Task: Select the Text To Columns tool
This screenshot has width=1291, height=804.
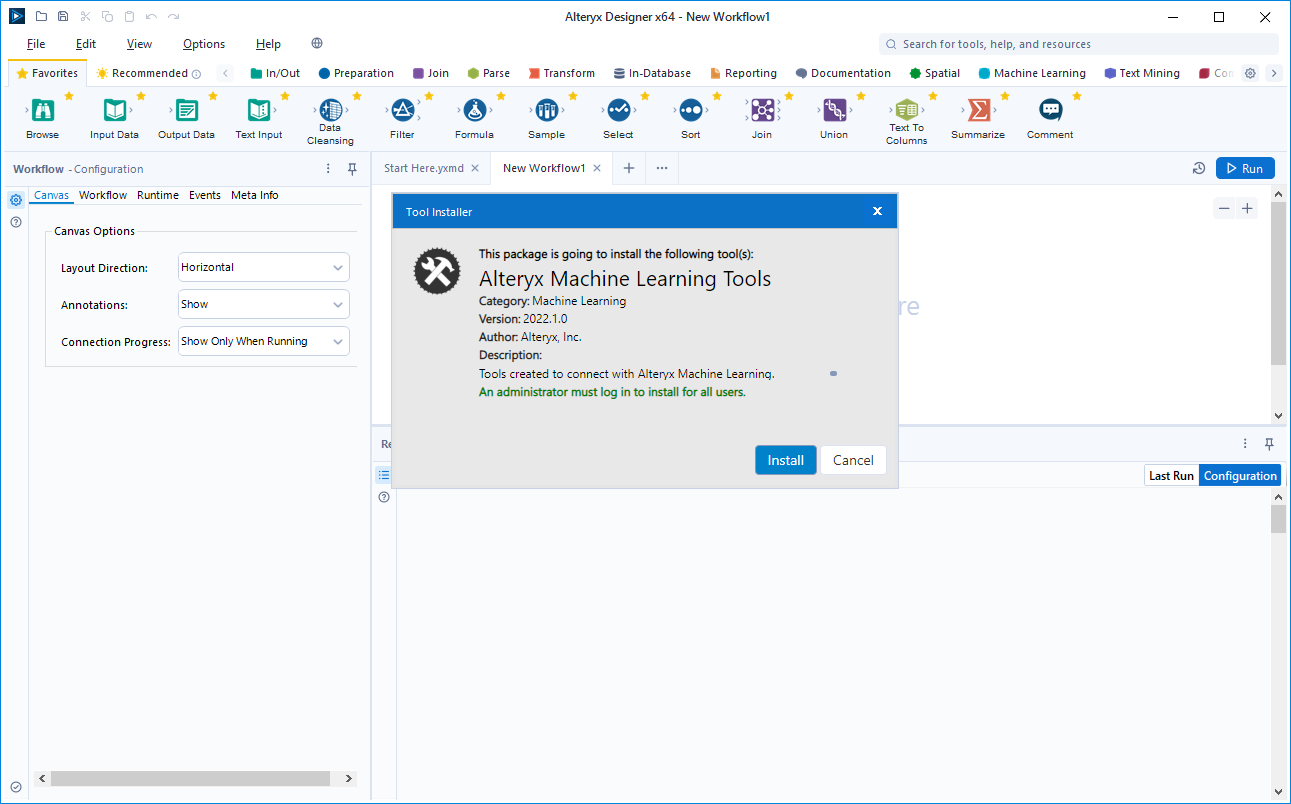Action: (906, 110)
